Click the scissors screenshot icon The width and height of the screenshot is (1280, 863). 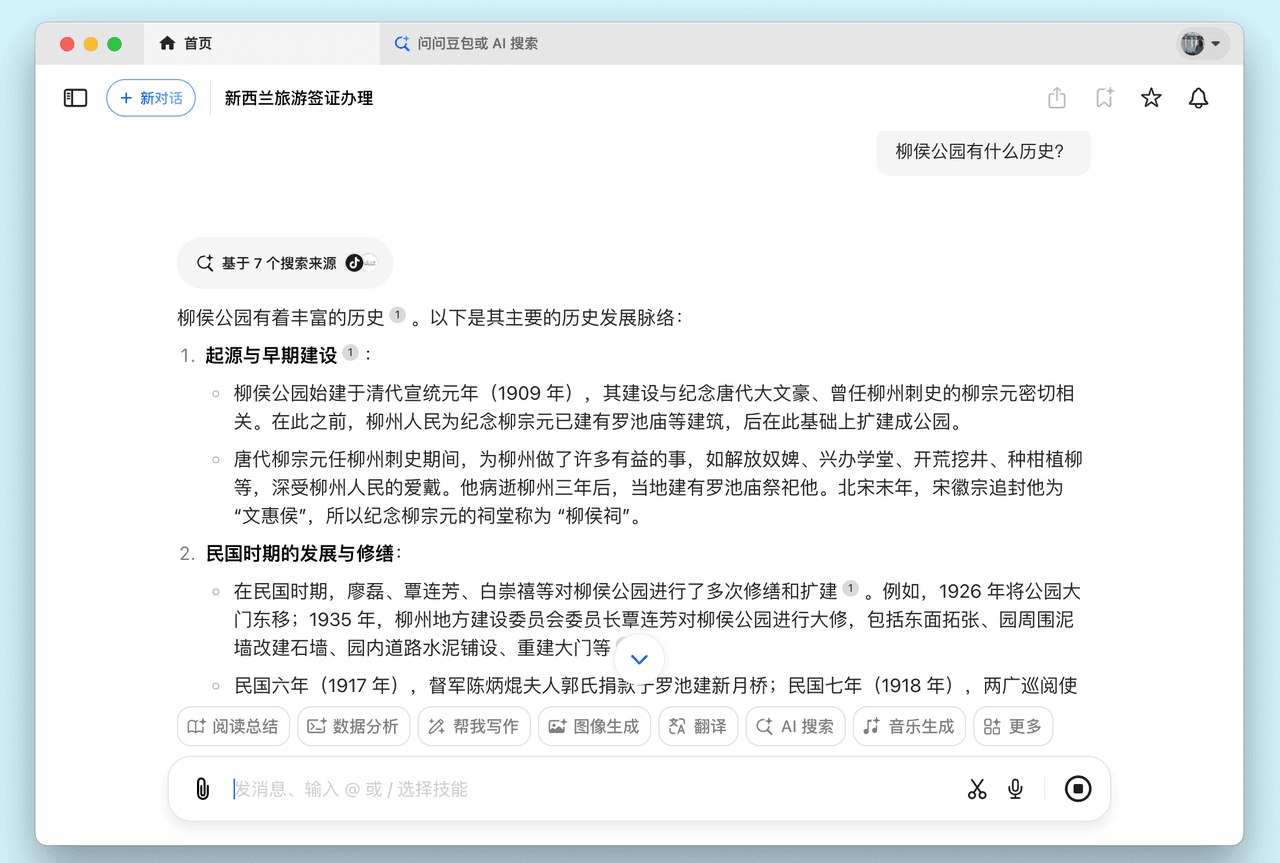pos(977,789)
